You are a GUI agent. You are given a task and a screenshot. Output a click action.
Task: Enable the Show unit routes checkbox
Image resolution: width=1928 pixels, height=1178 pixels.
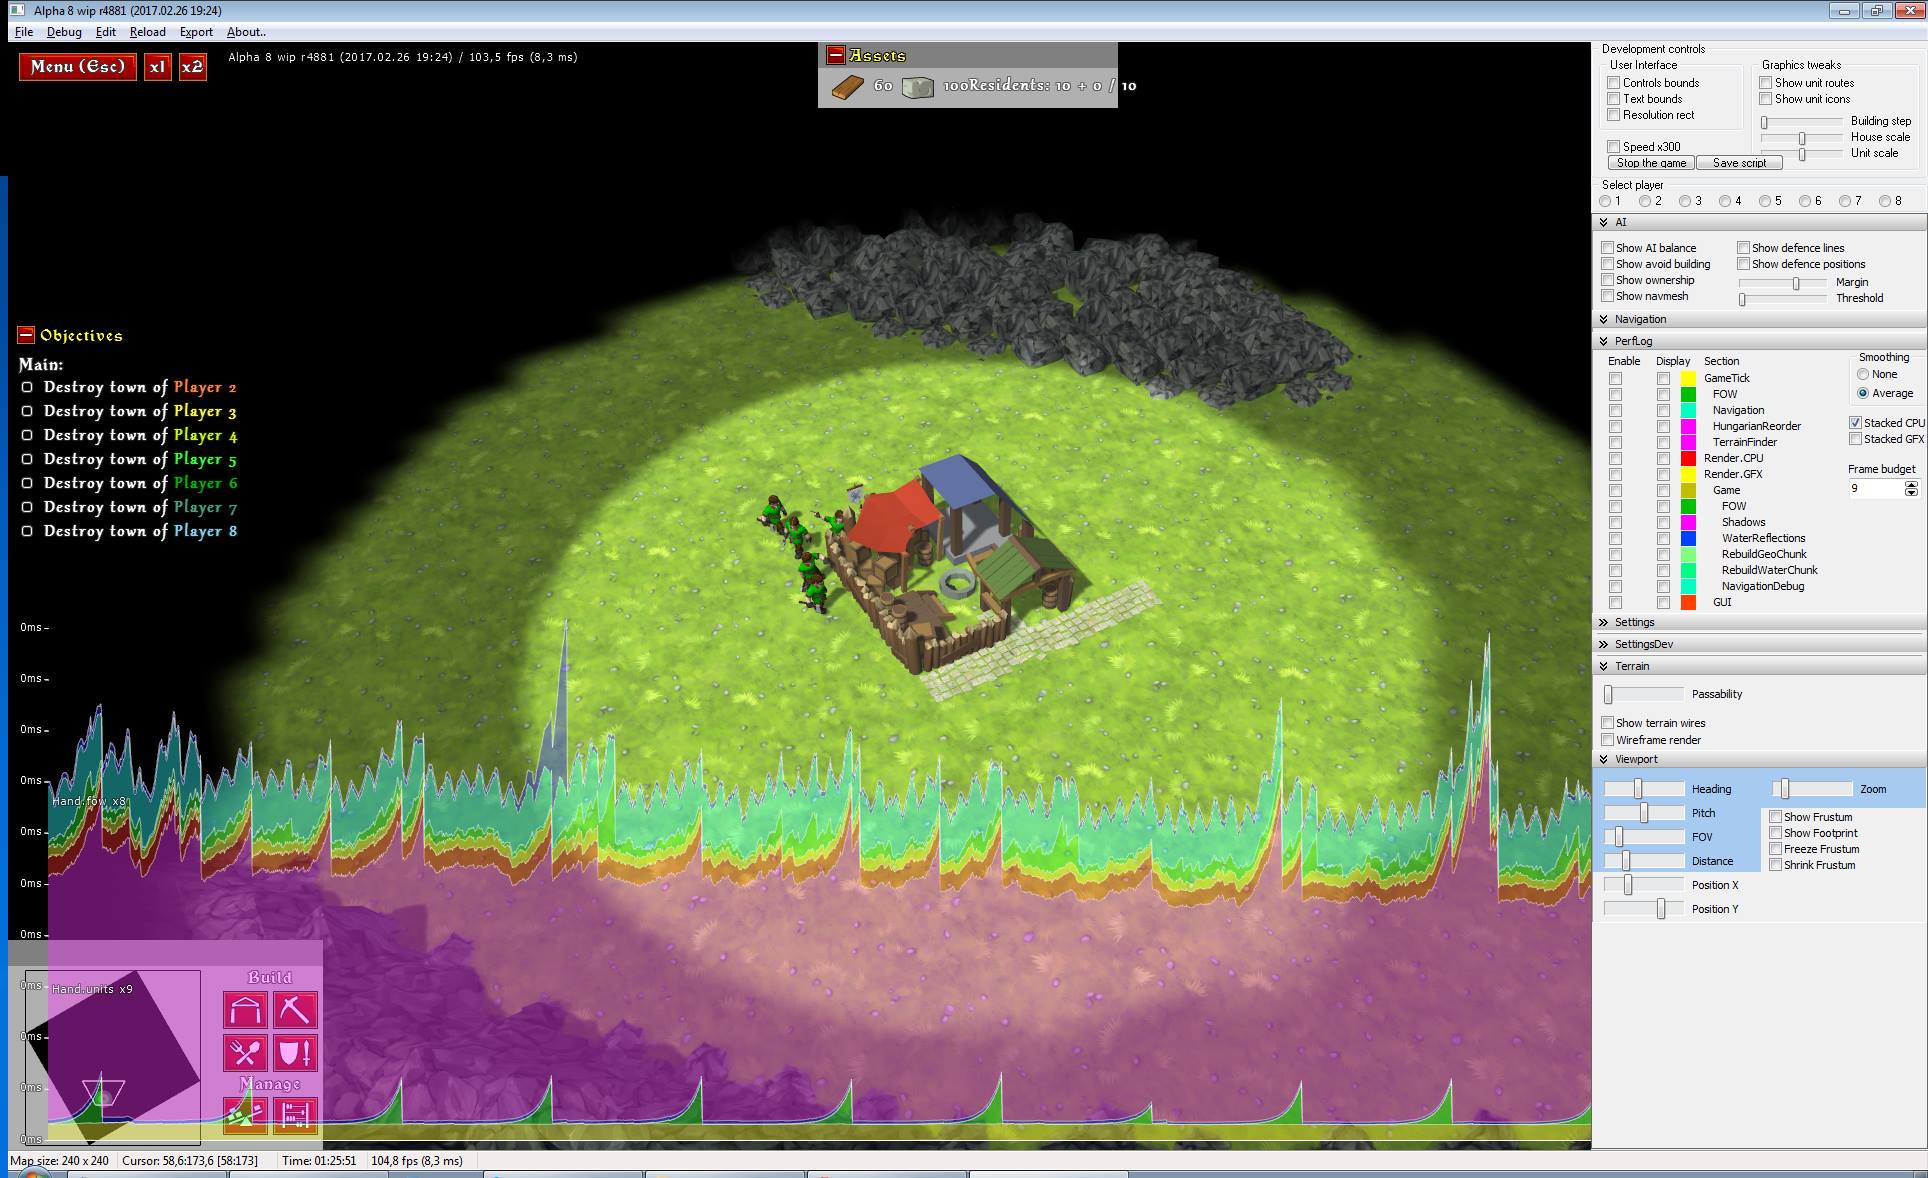pyautogui.click(x=1765, y=83)
